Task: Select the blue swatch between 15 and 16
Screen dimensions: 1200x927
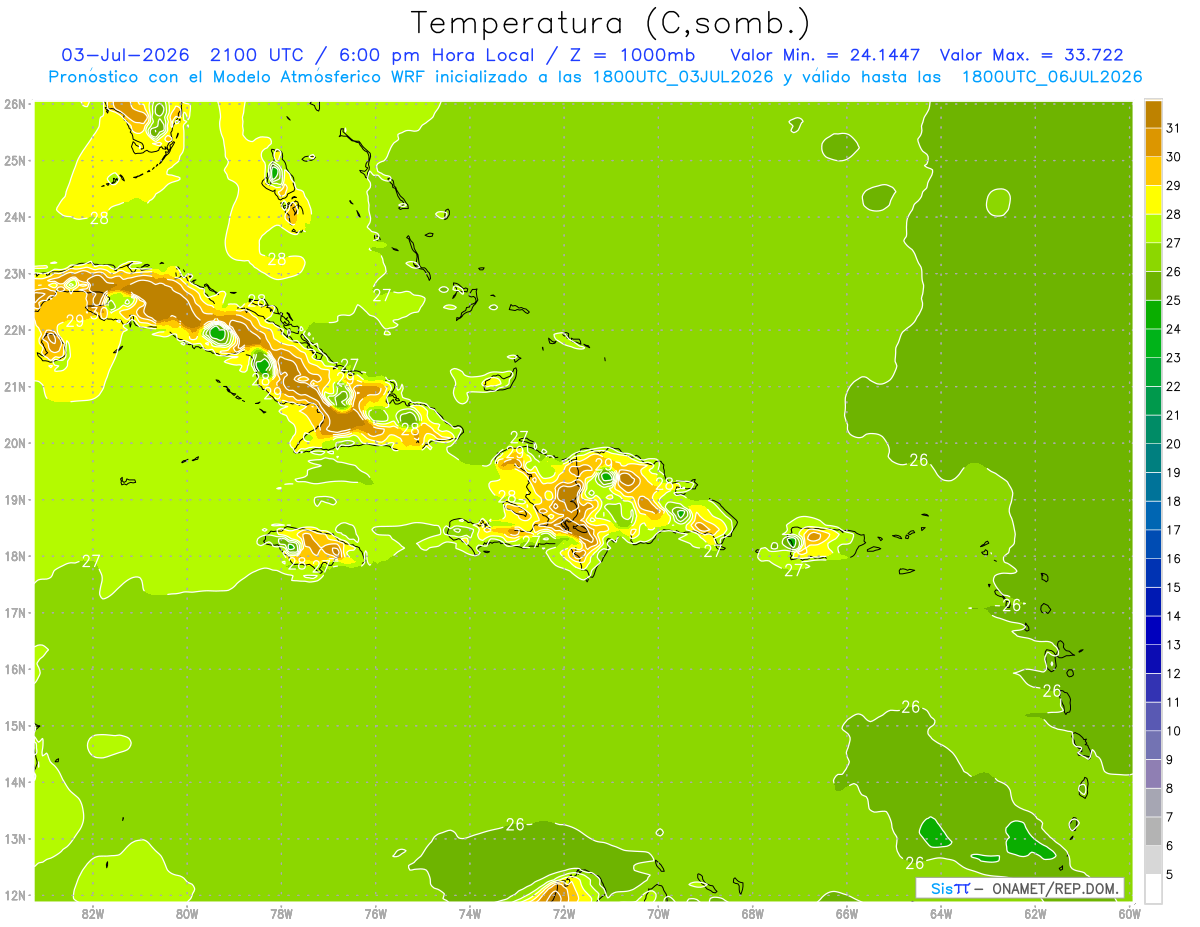Action: (x=1153, y=573)
